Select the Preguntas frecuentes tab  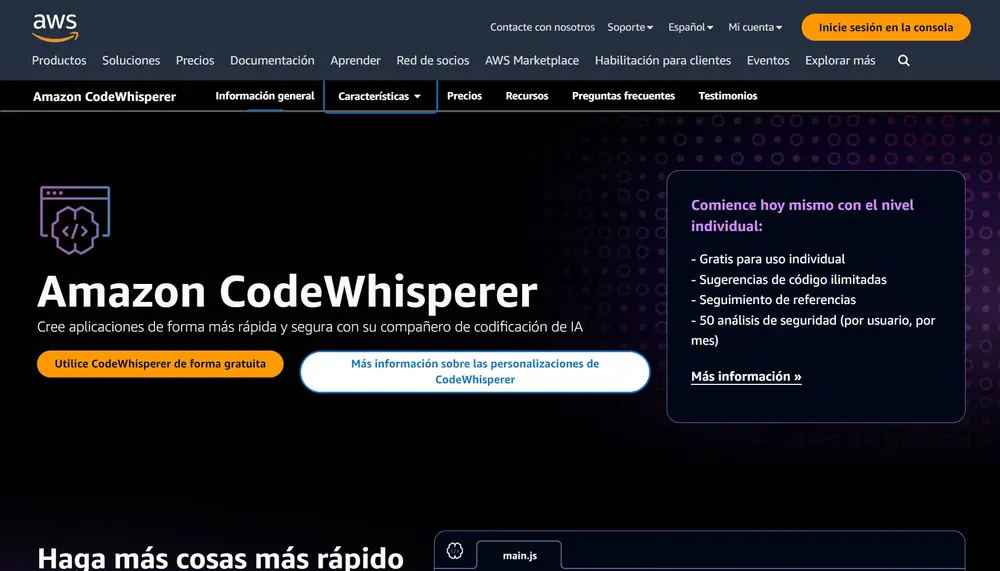tap(623, 96)
